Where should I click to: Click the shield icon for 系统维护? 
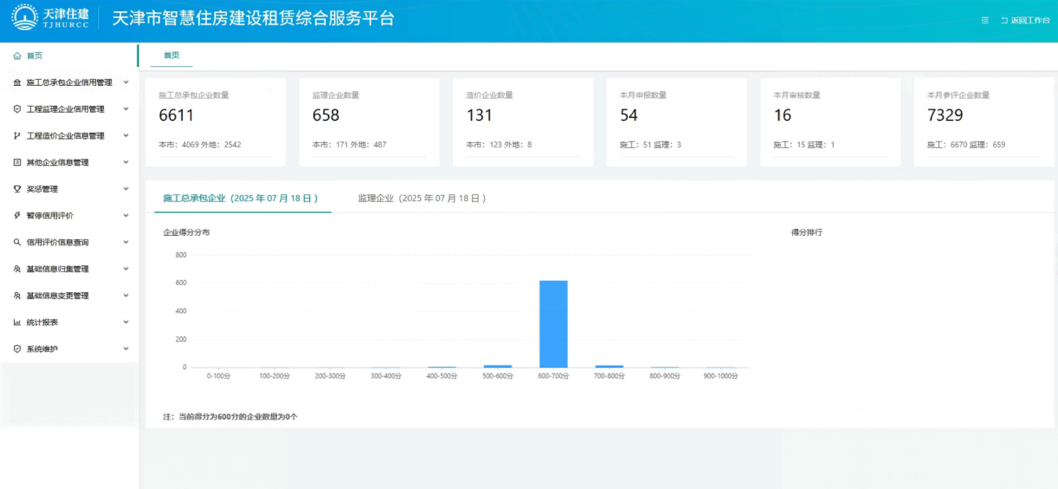click(x=17, y=349)
